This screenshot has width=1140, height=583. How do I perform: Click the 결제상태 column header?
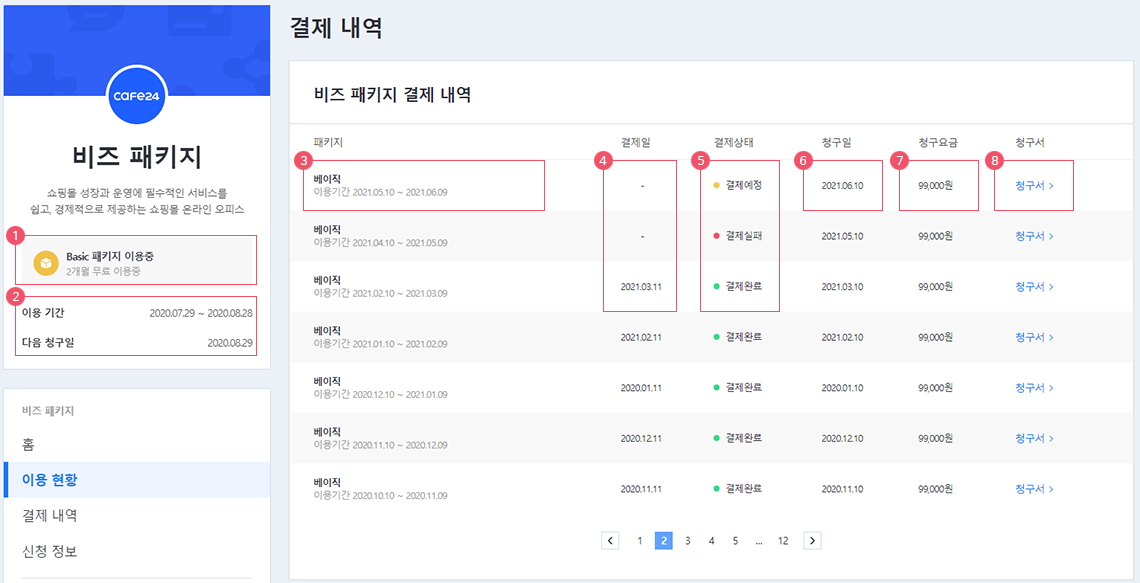tap(734, 142)
